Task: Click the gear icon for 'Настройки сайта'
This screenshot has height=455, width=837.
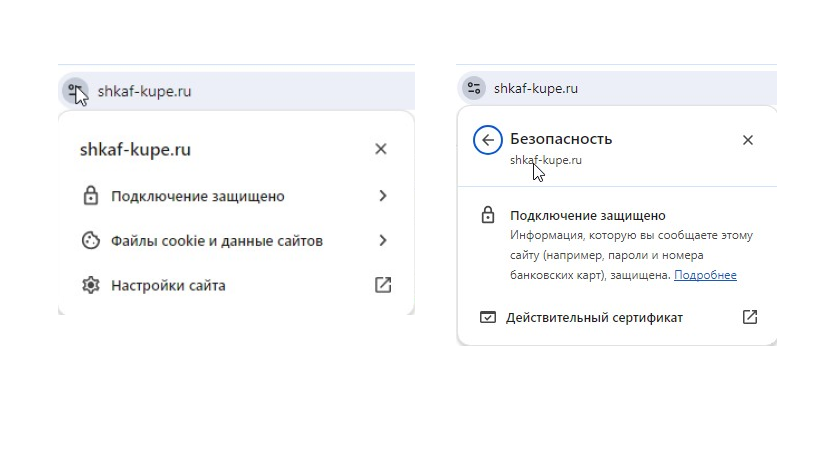Action: click(x=91, y=285)
